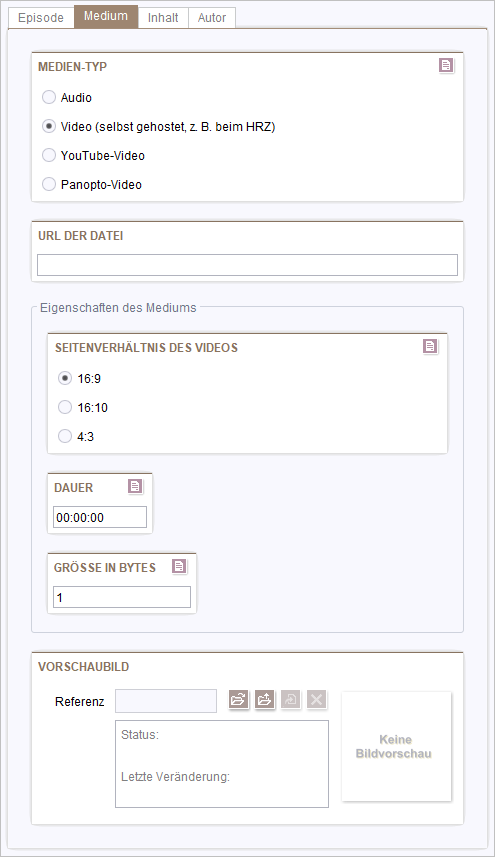
Task: Open the Medien-Typ help note icon
Action: tap(446, 66)
